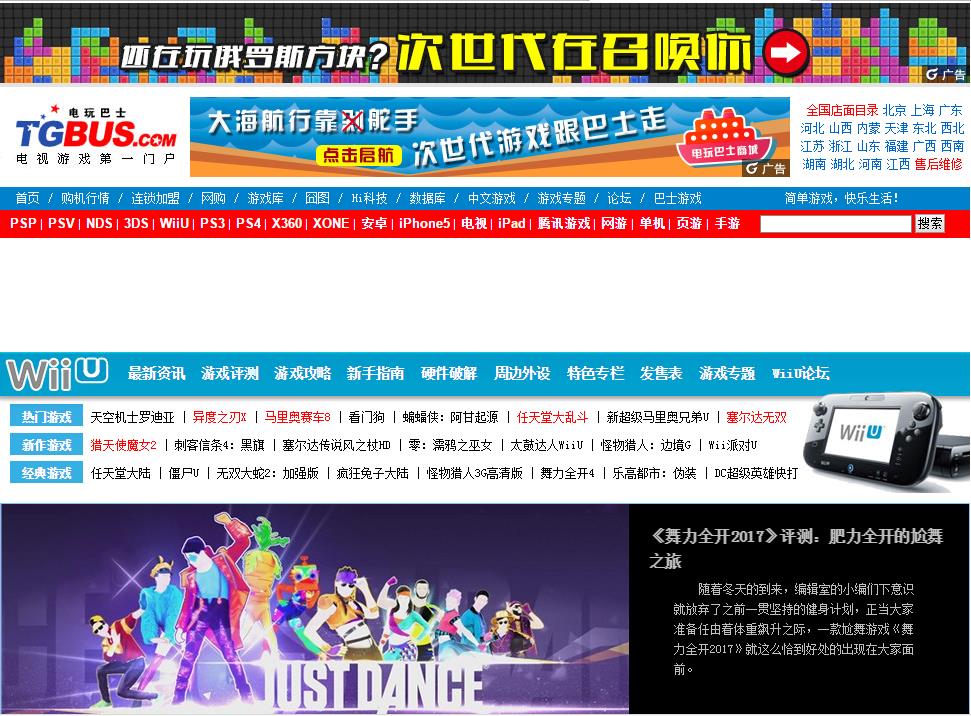971x716 pixels.
Task: Select the iPhone5 link
Action: (424, 223)
